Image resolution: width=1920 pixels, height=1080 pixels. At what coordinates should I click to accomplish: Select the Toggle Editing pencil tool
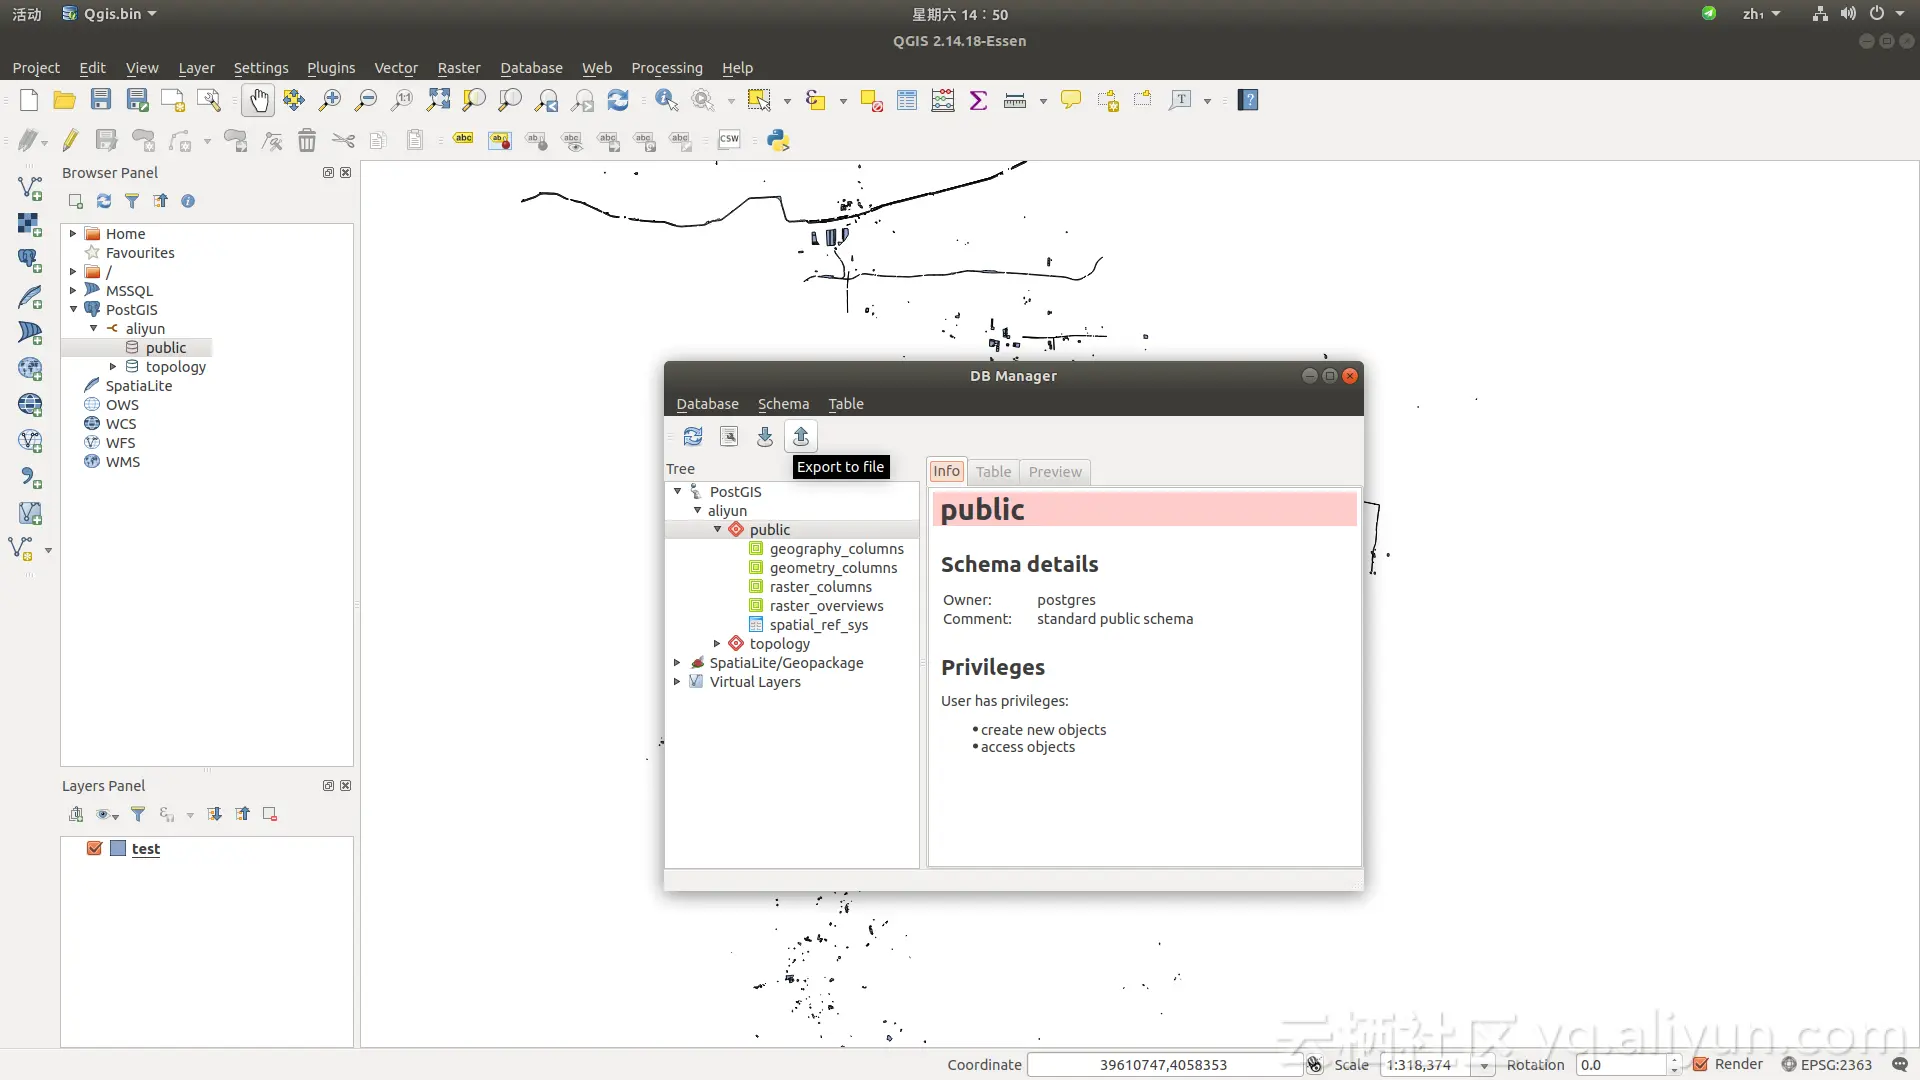click(x=70, y=140)
